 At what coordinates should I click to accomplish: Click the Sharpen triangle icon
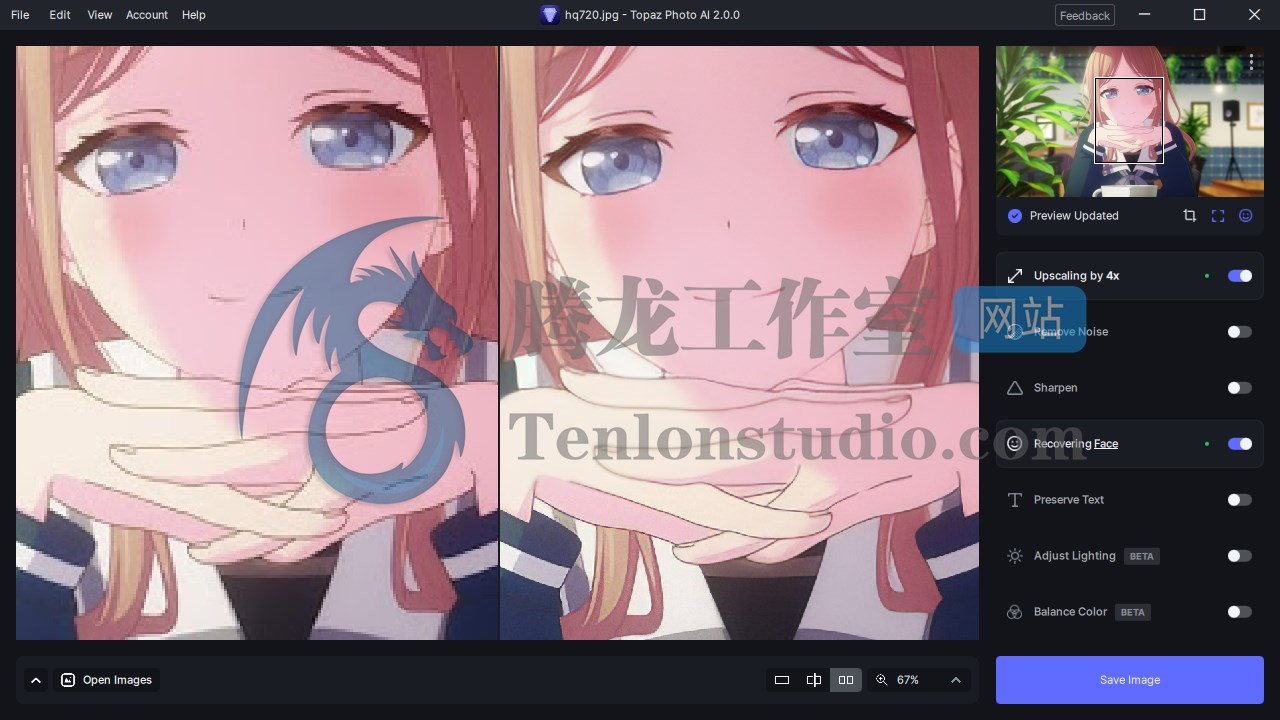1015,388
